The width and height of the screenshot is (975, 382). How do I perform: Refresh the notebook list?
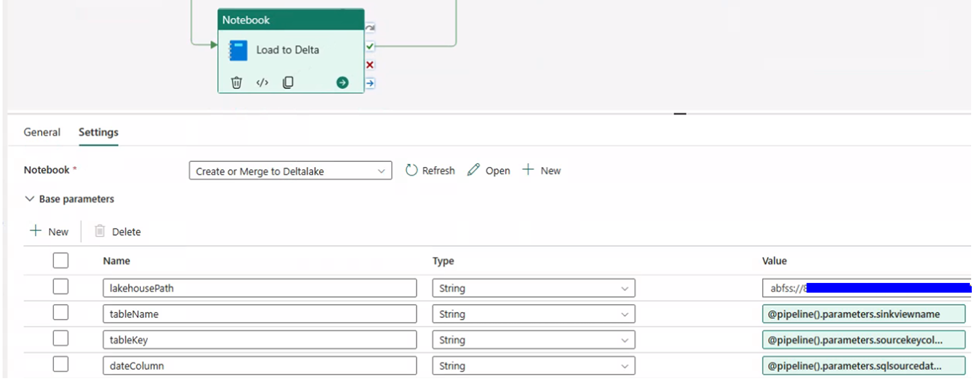pyautogui.click(x=430, y=170)
